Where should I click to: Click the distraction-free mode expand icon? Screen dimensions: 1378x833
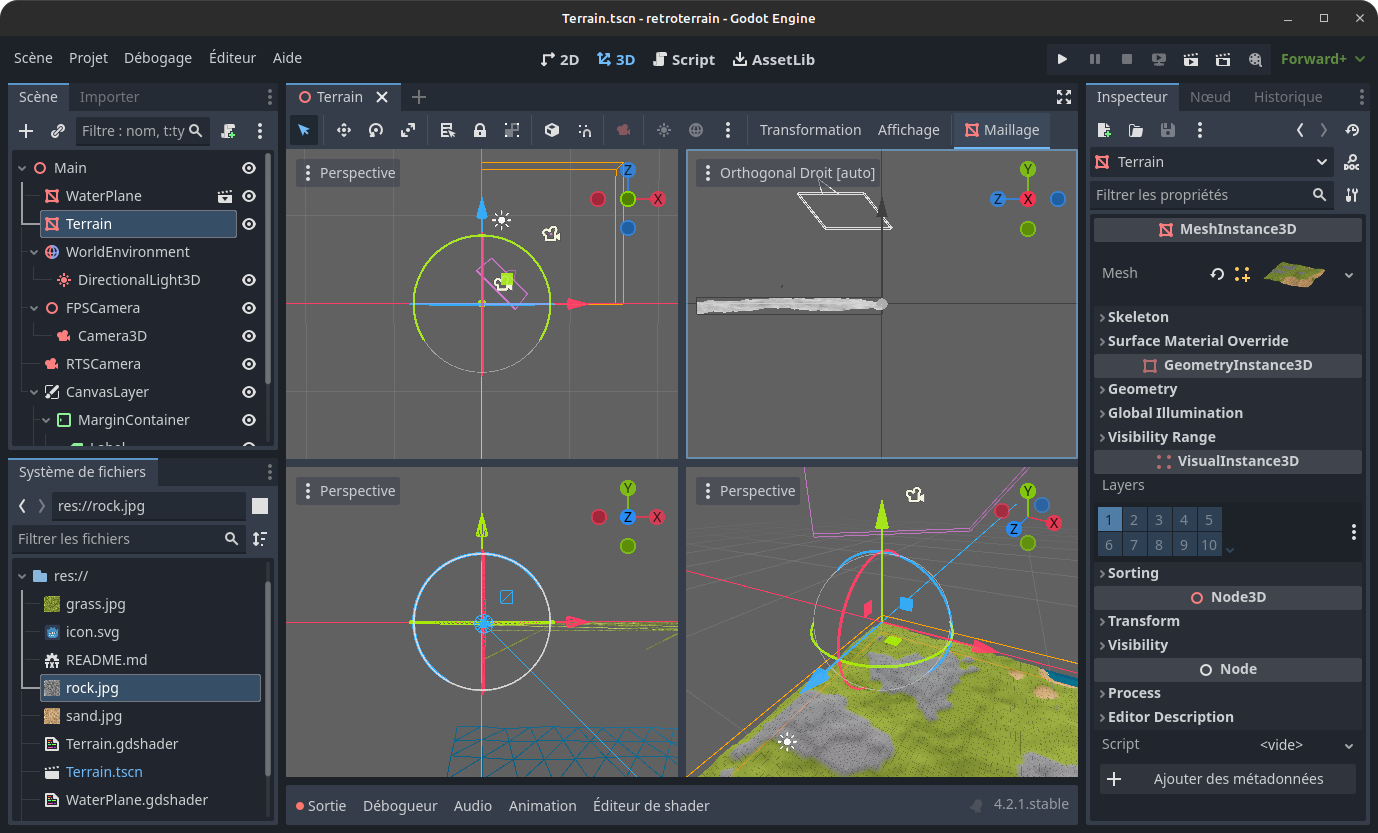click(1064, 97)
